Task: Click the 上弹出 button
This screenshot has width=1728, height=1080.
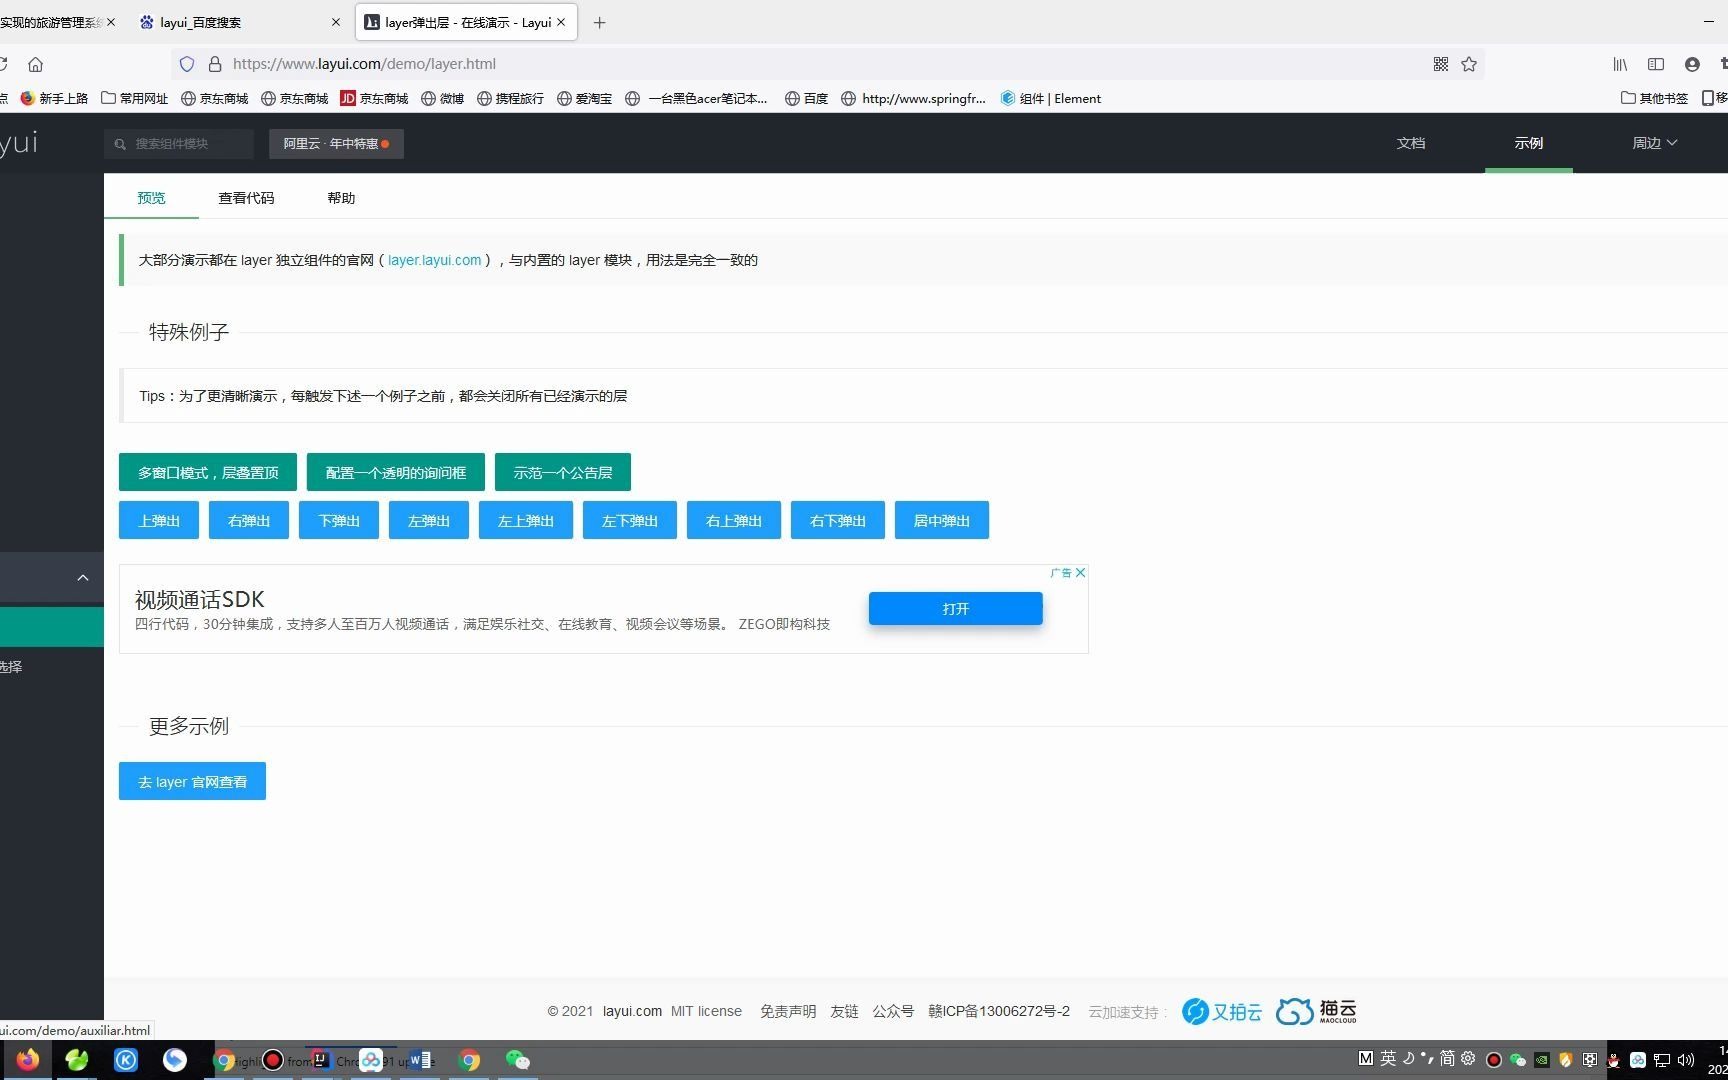Action: coord(159,520)
